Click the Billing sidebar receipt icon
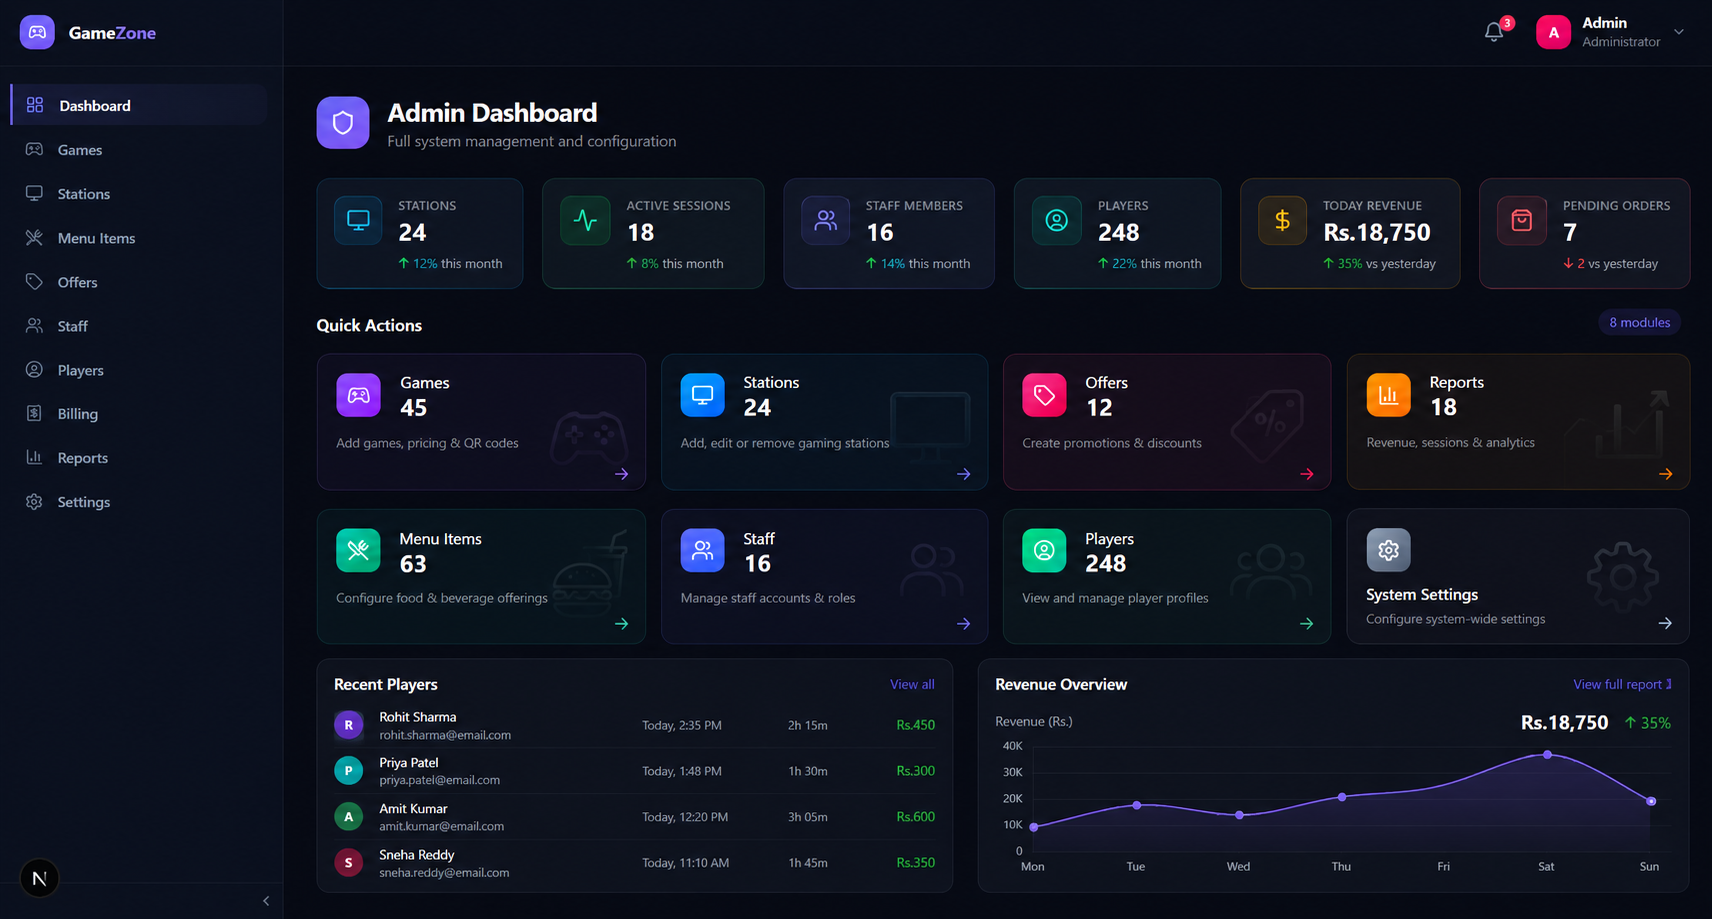Image resolution: width=1712 pixels, height=919 pixels. [34, 413]
